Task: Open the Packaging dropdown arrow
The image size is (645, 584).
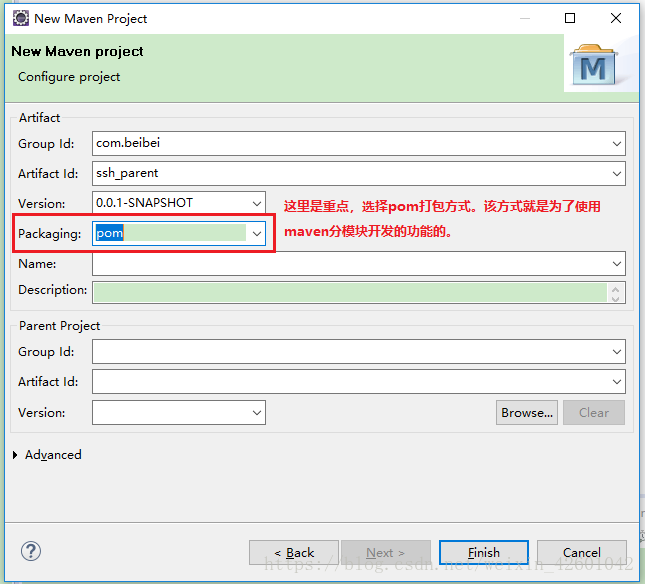Action: (257, 234)
